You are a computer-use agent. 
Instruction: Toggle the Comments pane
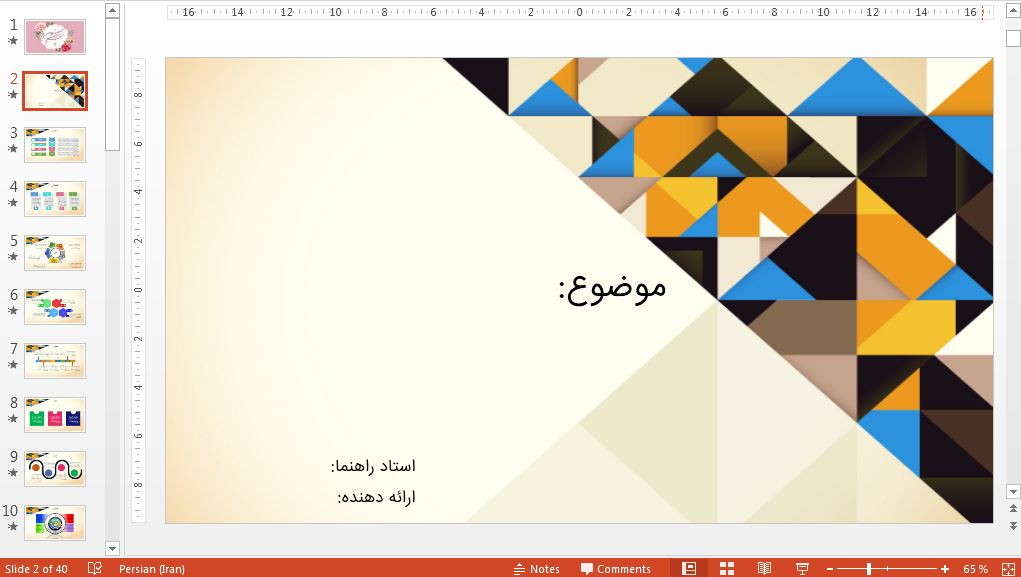pos(615,568)
